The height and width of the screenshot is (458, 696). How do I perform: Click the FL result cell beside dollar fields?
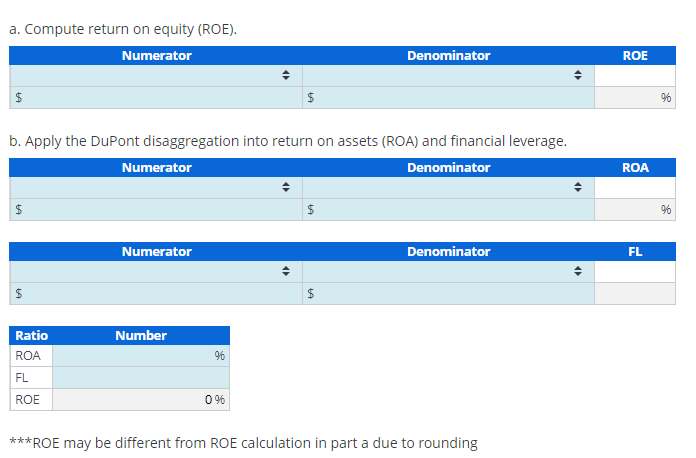pyautogui.click(x=635, y=293)
